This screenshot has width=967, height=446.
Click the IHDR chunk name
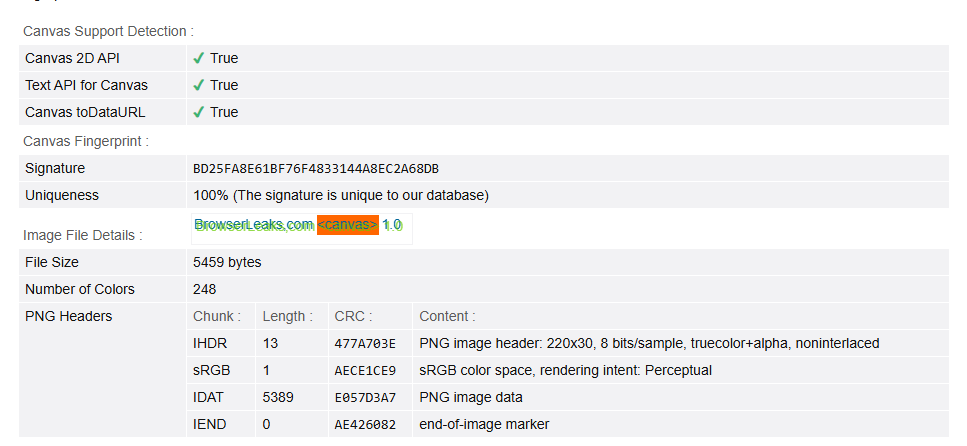click(209, 343)
